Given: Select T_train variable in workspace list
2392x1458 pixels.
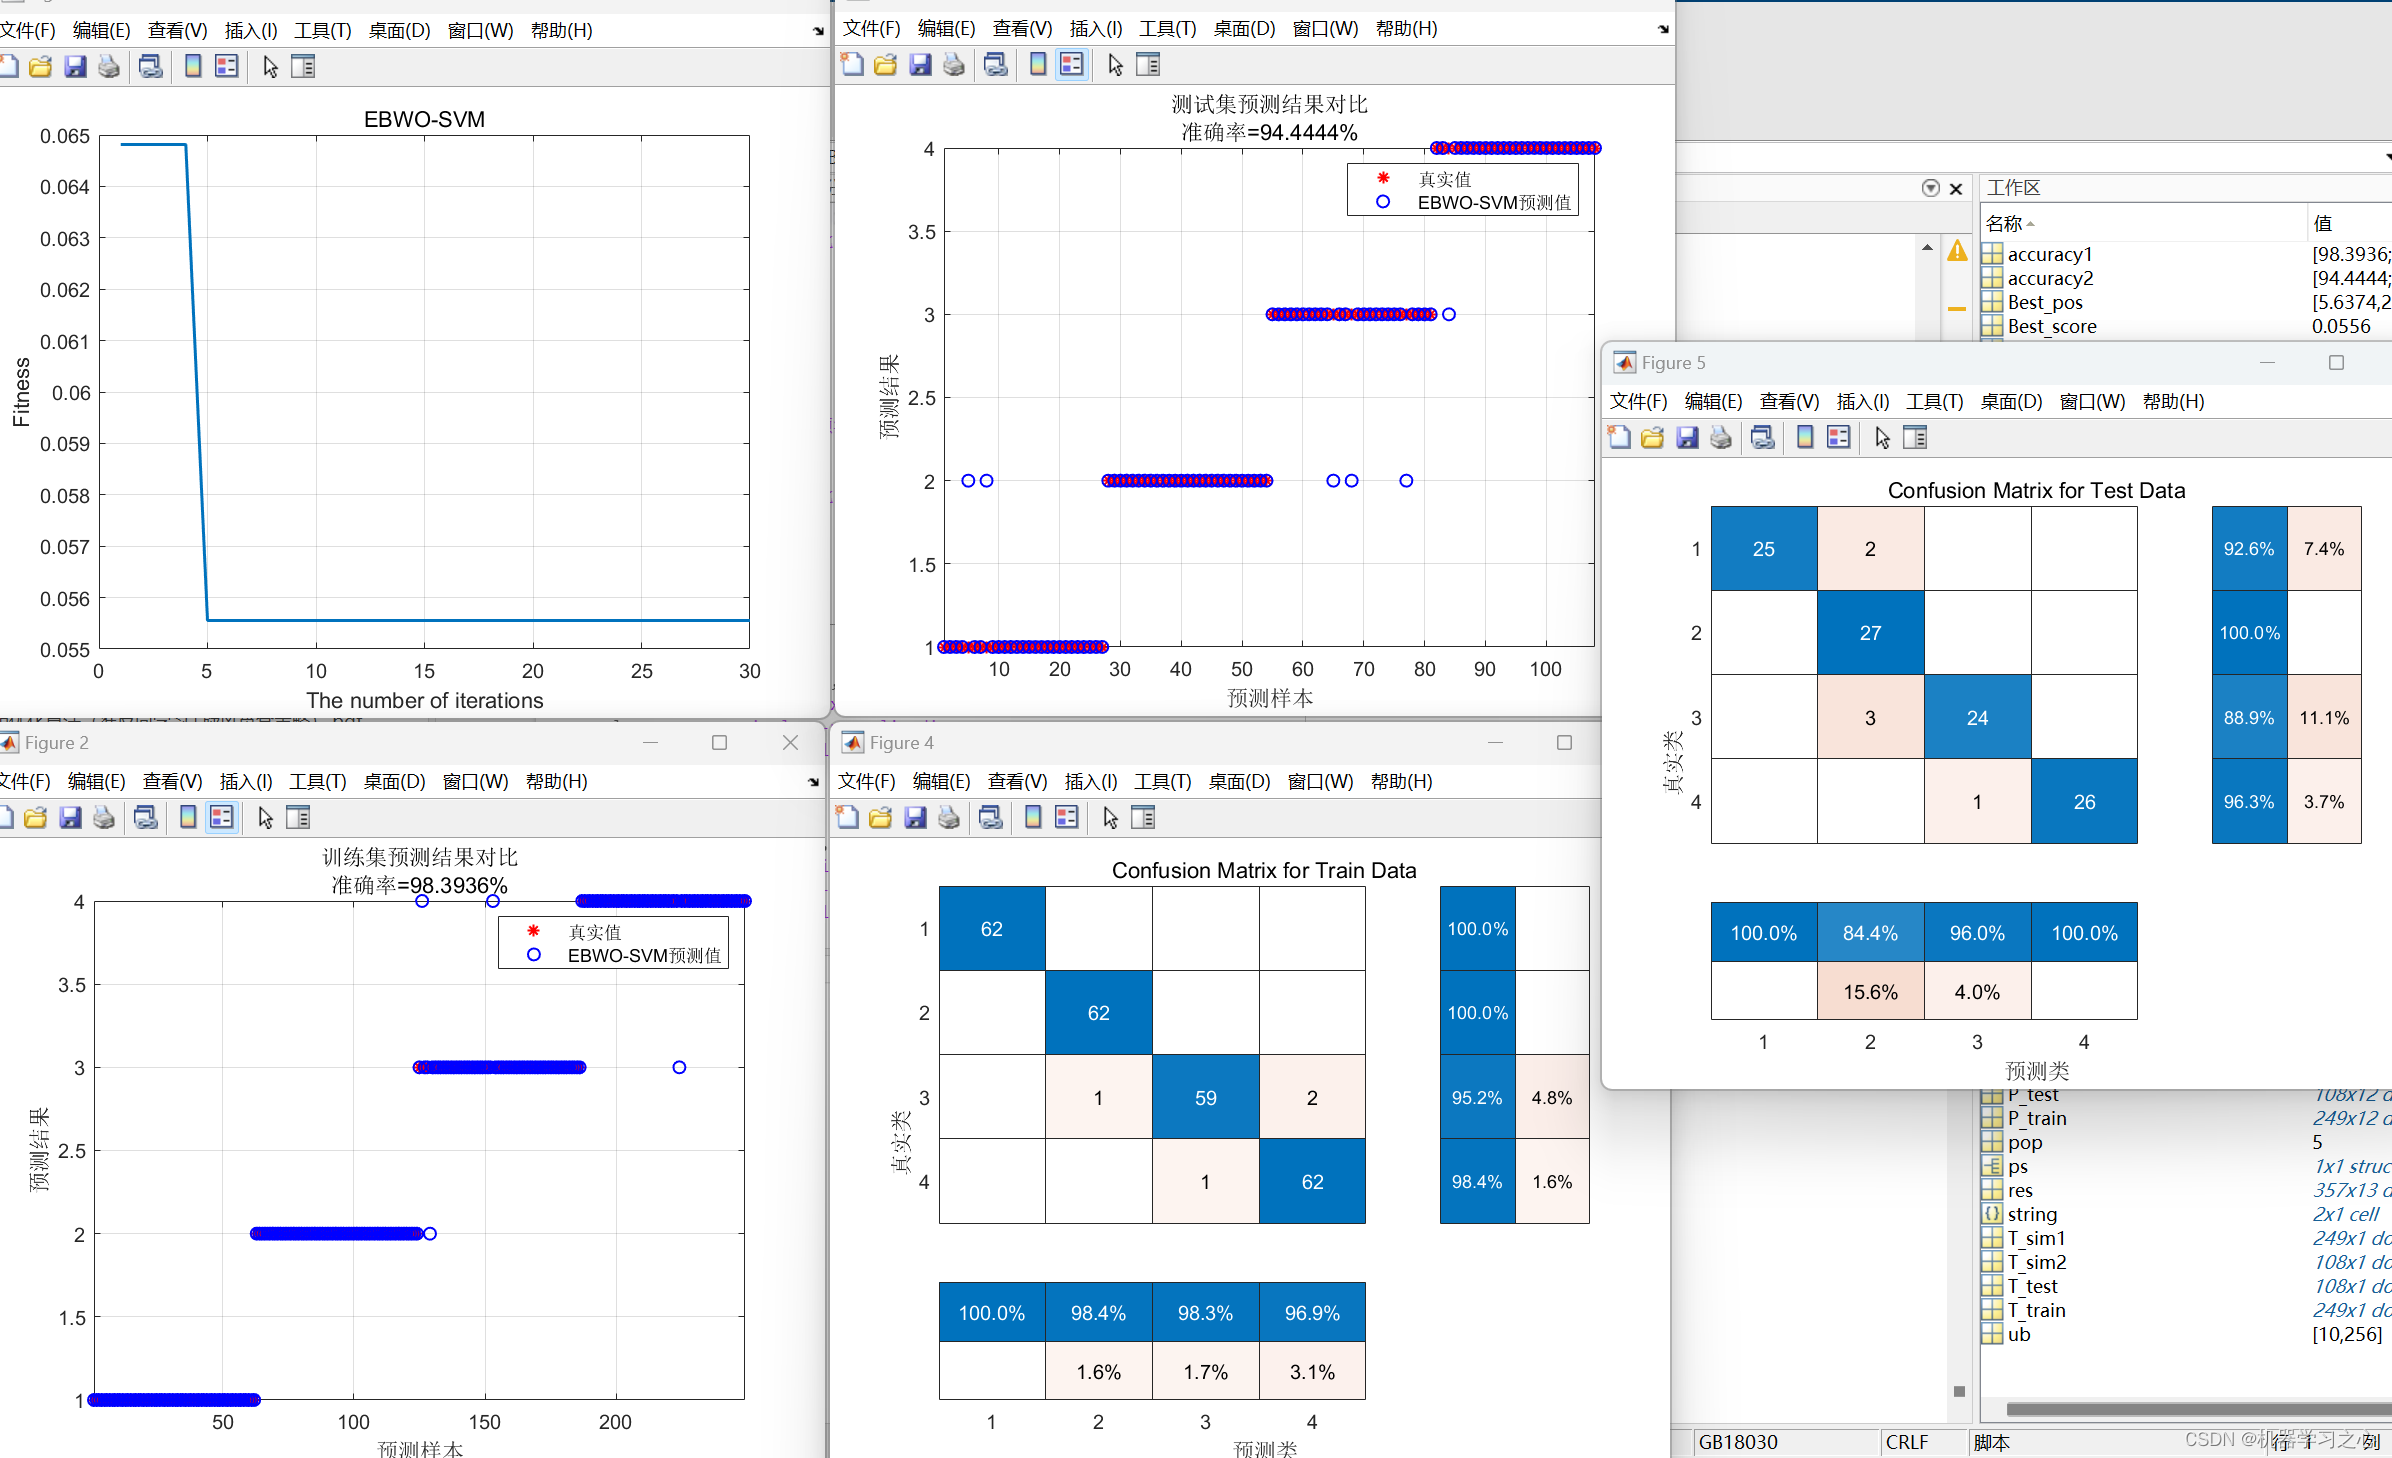Looking at the screenshot, I should pos(2036,1310).
